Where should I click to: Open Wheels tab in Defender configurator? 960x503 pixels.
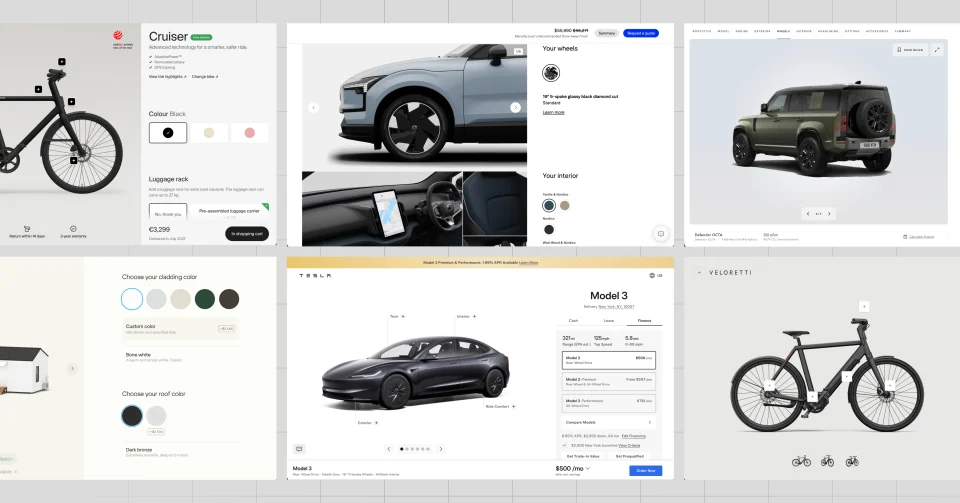click(783, 31)
